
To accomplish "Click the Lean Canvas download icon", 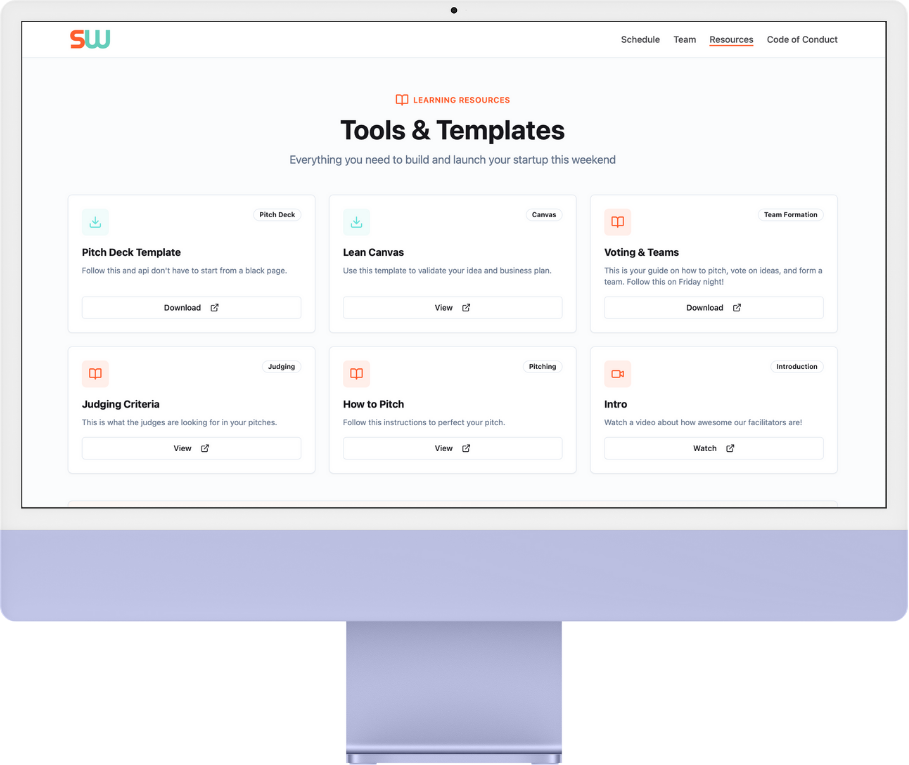I will click(356, 222).
